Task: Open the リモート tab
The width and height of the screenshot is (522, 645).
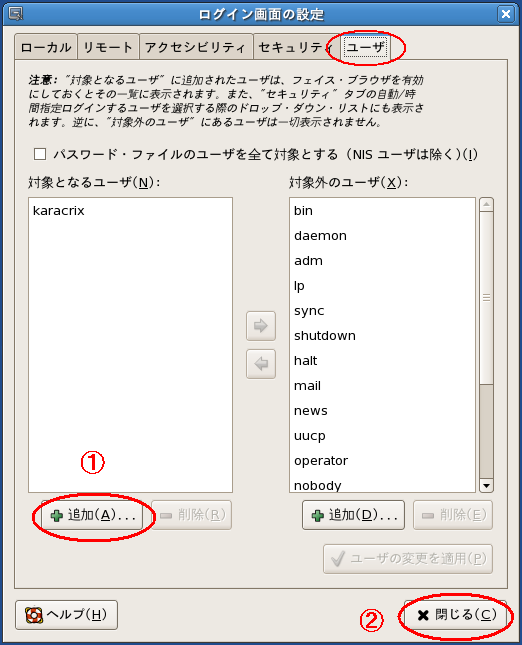Action: [108, 47]
